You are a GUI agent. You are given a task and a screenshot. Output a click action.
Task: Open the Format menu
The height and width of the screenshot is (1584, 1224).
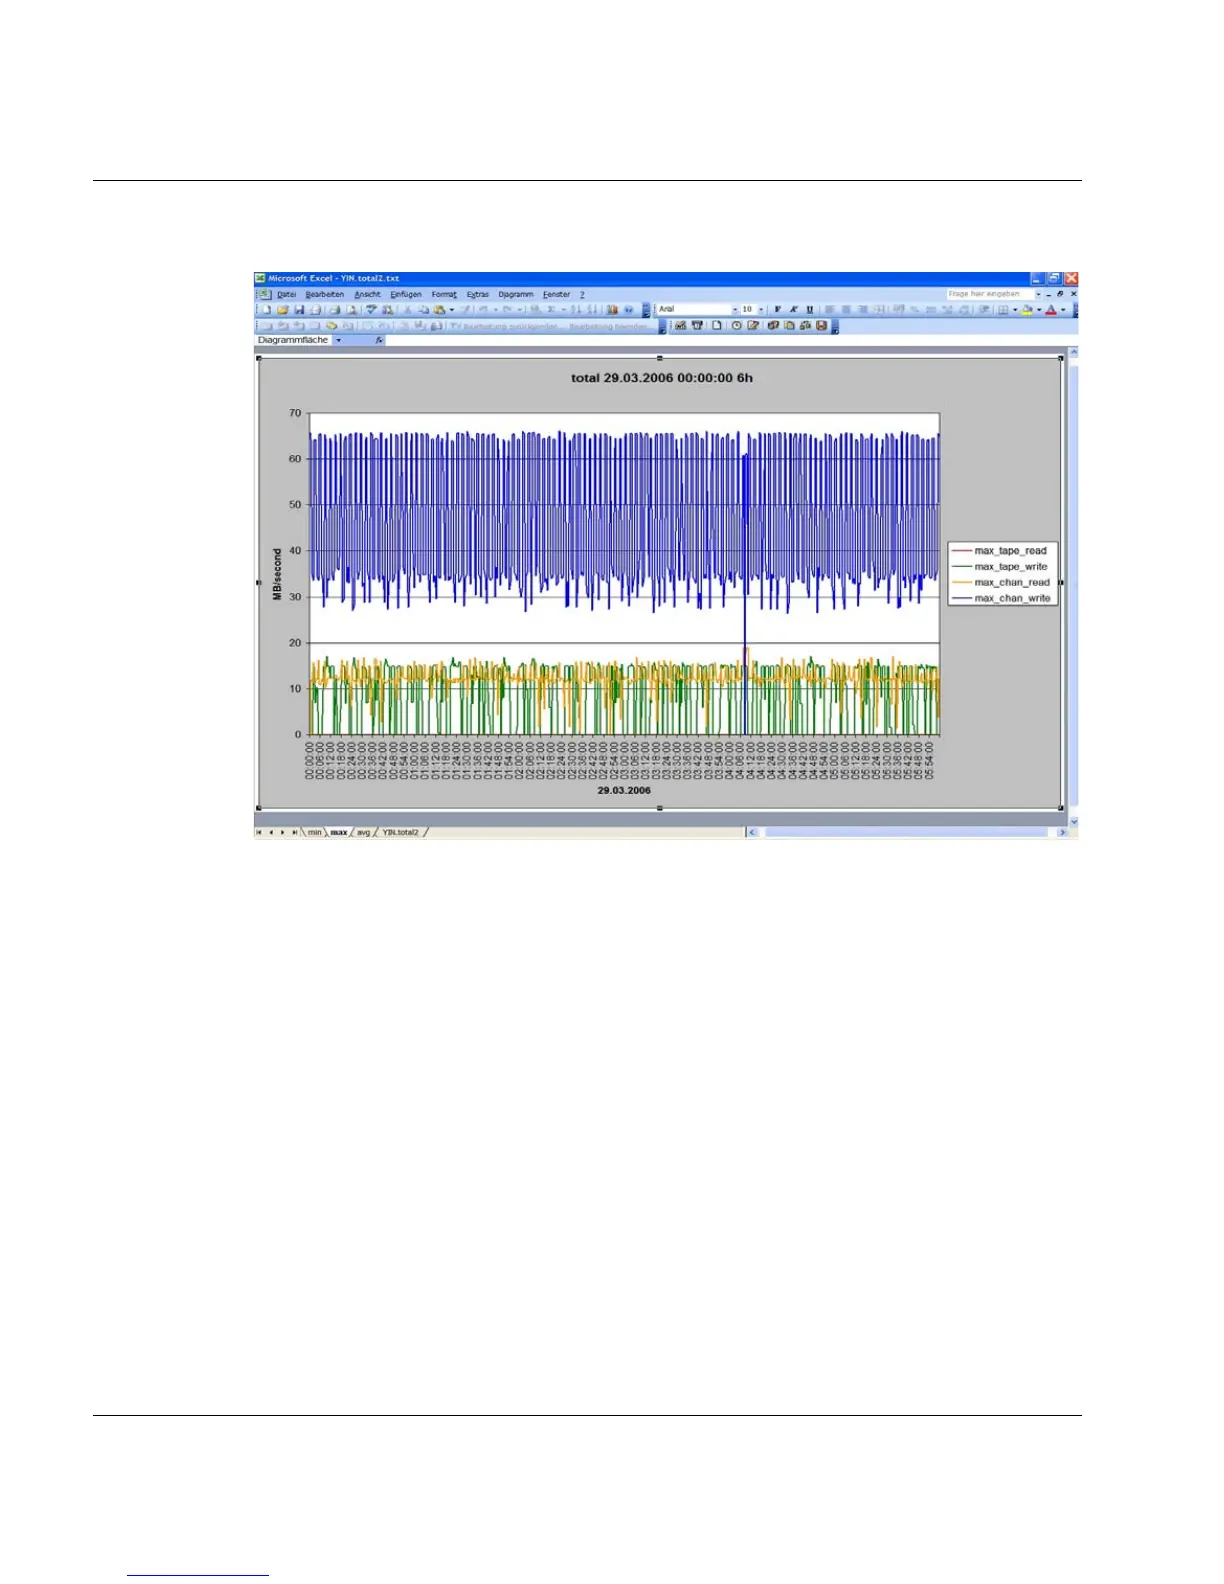point(444,295)
